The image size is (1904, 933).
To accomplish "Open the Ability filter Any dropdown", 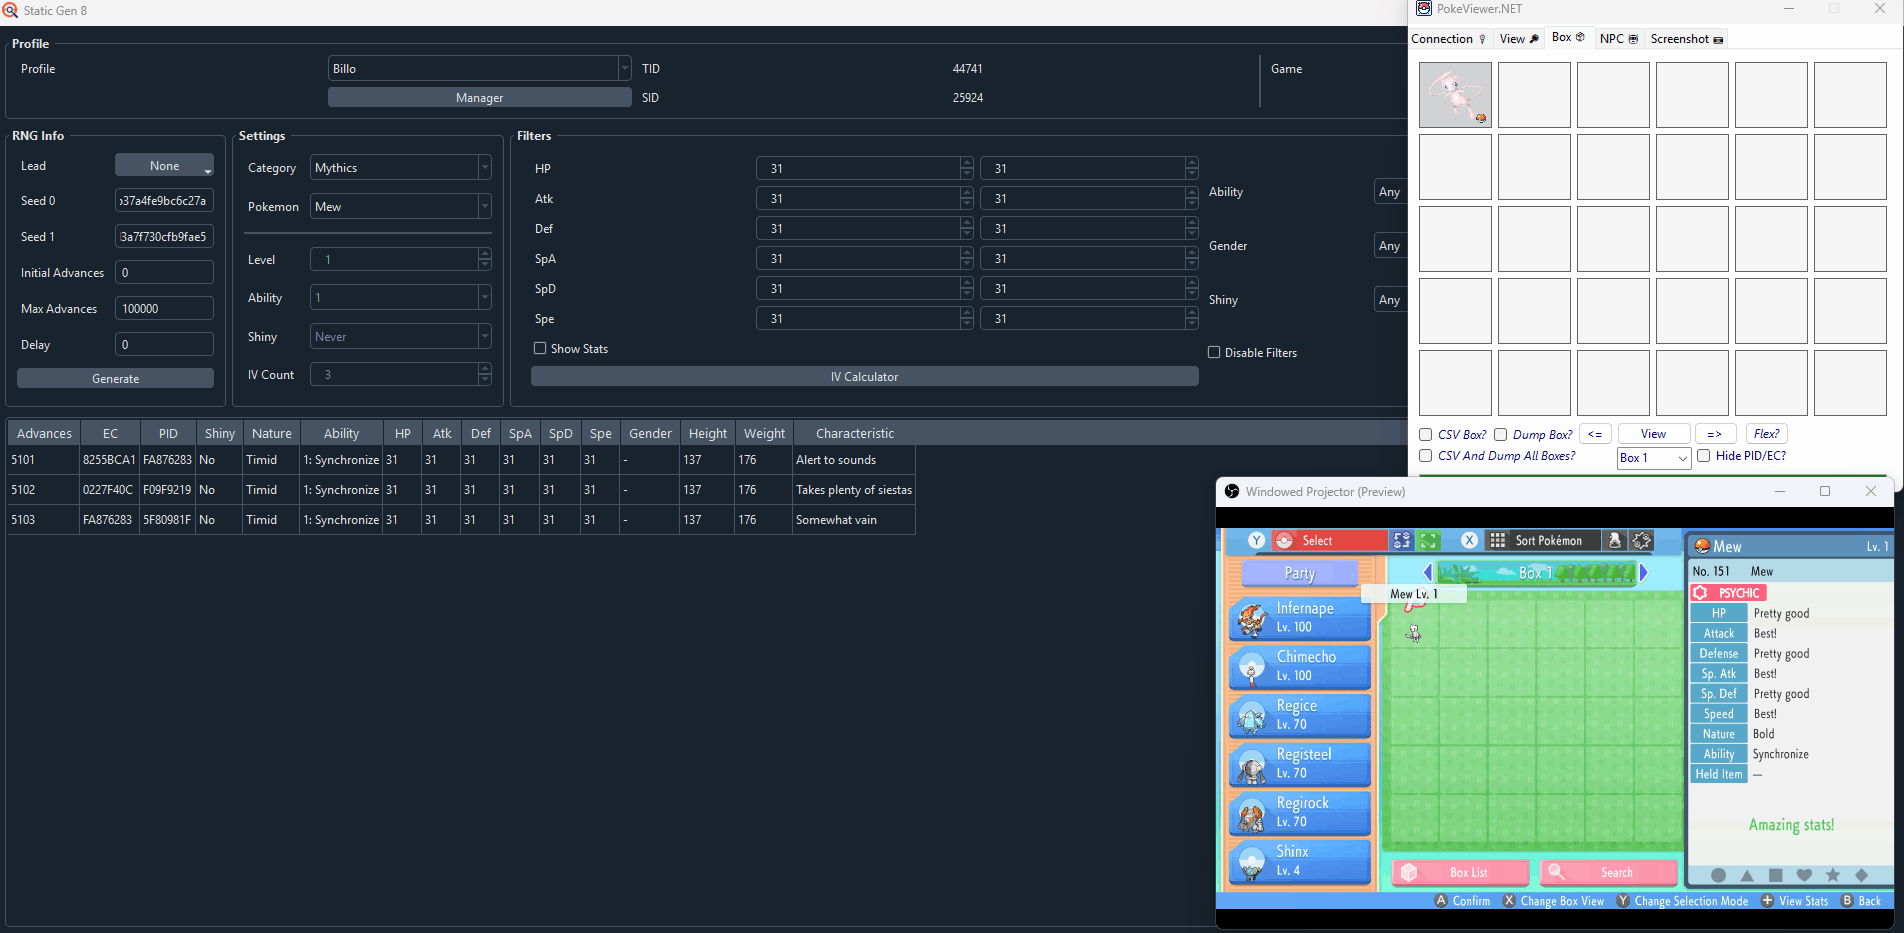I will [1391, 191].
